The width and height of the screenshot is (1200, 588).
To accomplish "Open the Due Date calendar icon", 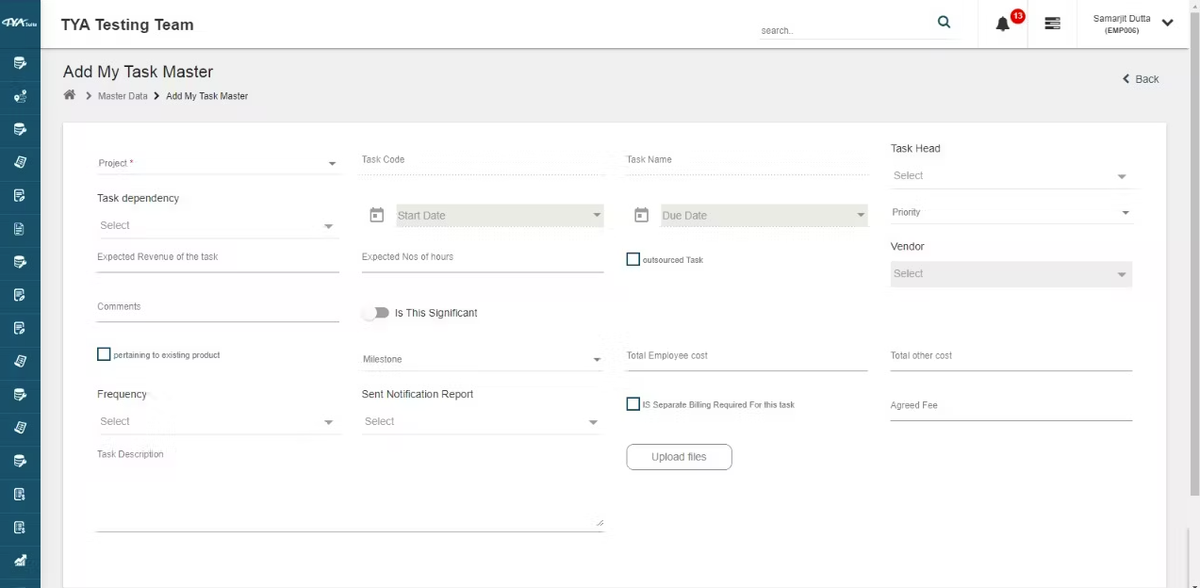I will coord(642,215).
